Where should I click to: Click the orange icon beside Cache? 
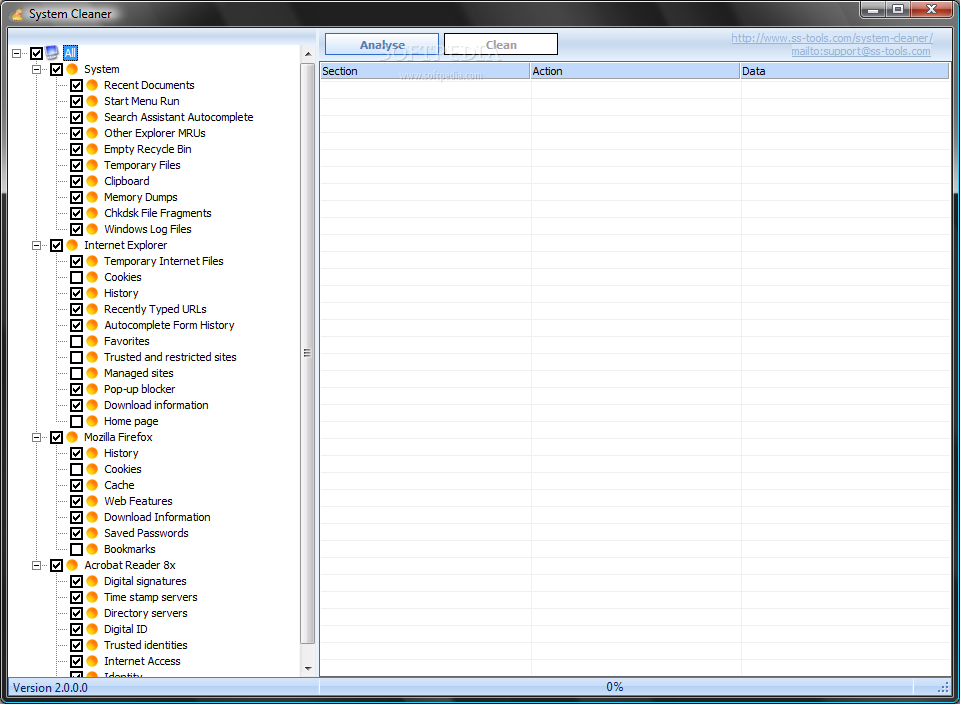coord(92,485)
